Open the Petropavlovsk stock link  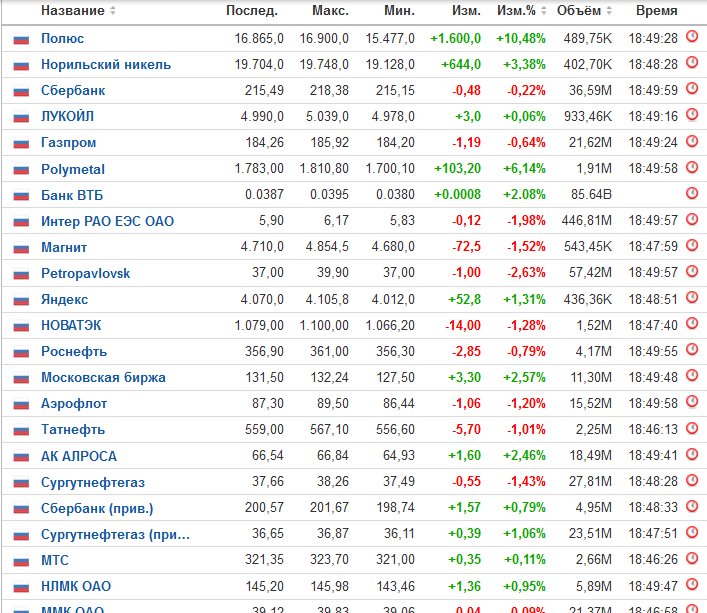pos(86,274)
